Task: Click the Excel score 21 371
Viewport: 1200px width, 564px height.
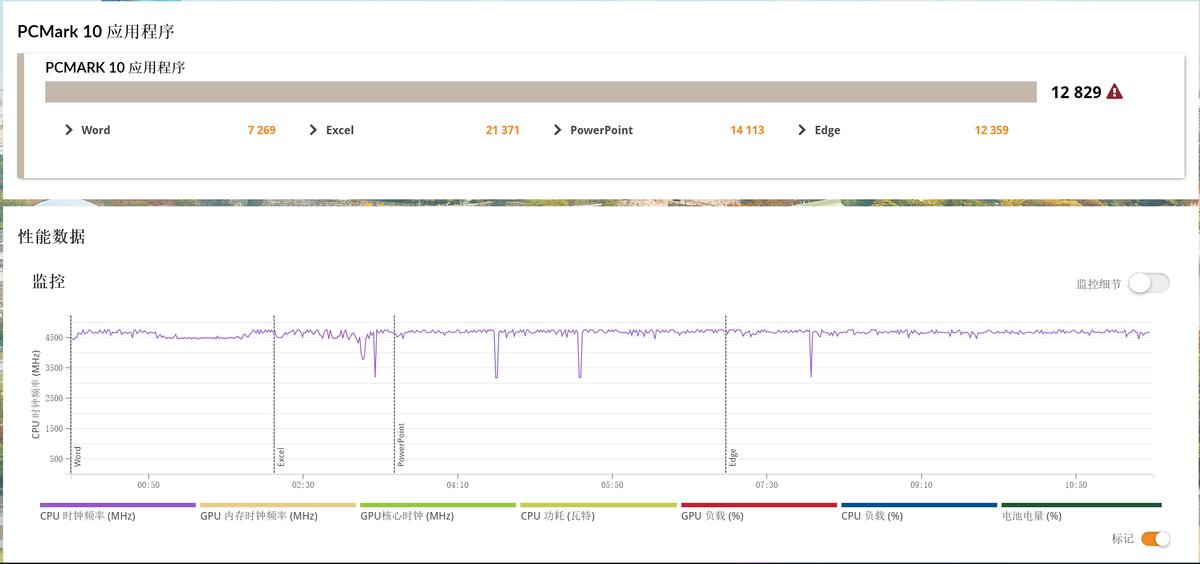Action: 502,130
